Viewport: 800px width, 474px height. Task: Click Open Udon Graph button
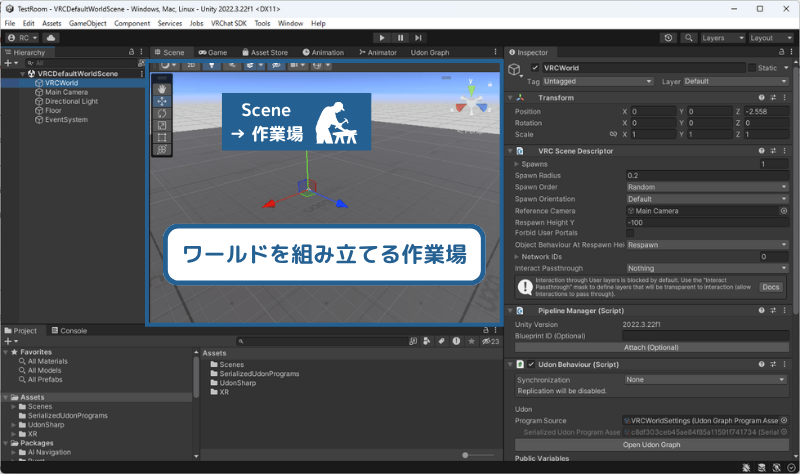(x=652, y=445)
